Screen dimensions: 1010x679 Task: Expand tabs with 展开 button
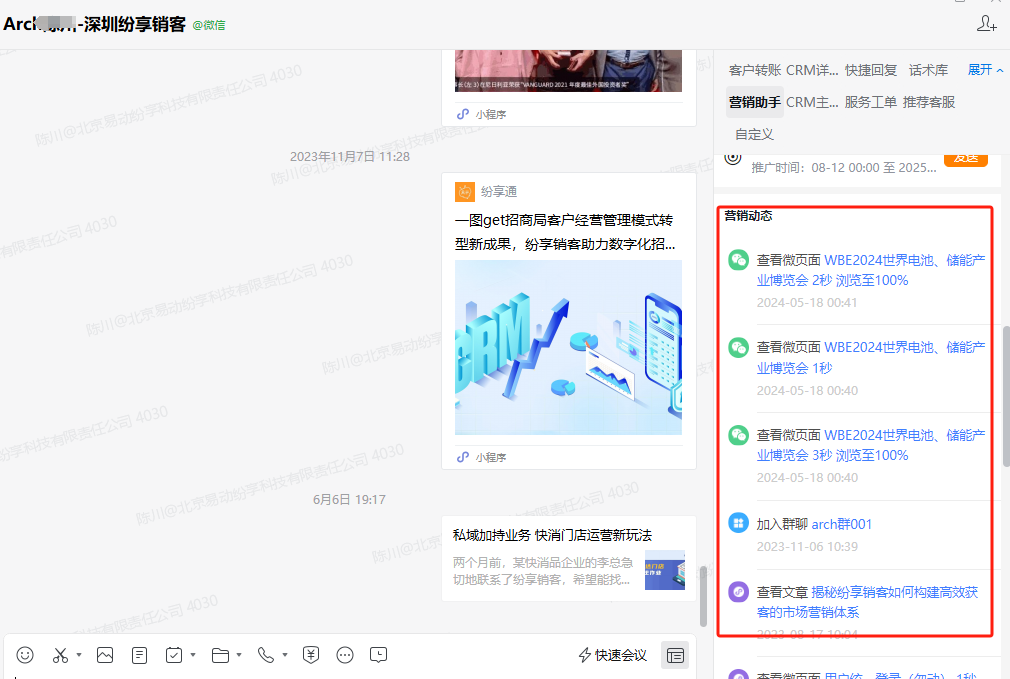tap(985, 70)
